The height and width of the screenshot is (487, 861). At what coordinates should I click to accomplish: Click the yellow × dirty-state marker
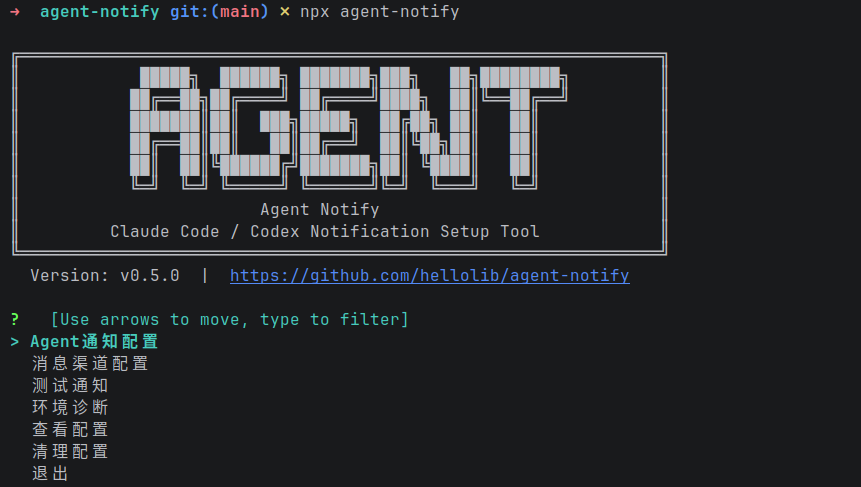(284, 12)
